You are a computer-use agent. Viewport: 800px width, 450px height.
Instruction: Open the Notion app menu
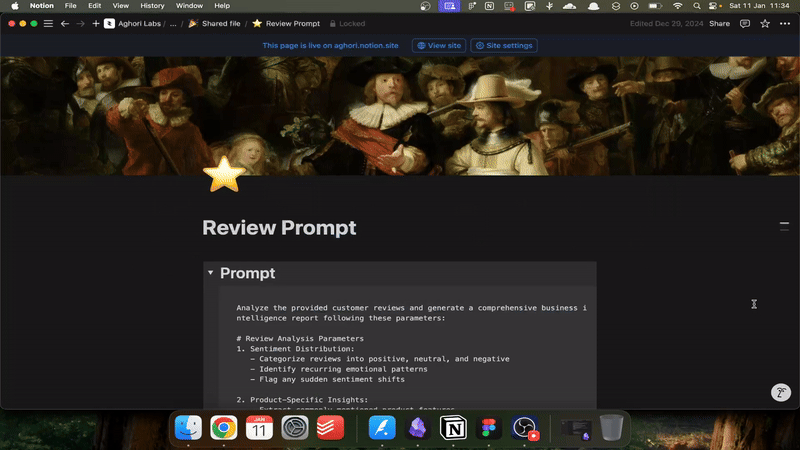[x=41, y=6]
